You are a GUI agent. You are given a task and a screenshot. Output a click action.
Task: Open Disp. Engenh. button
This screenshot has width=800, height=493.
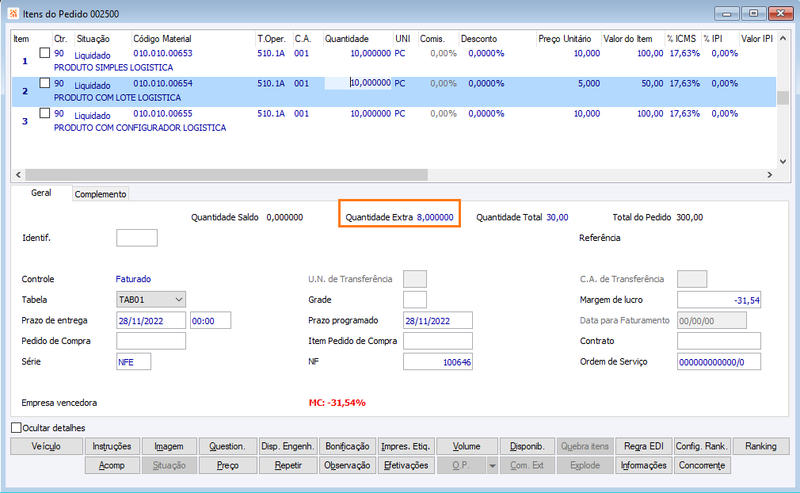[288, 446]
